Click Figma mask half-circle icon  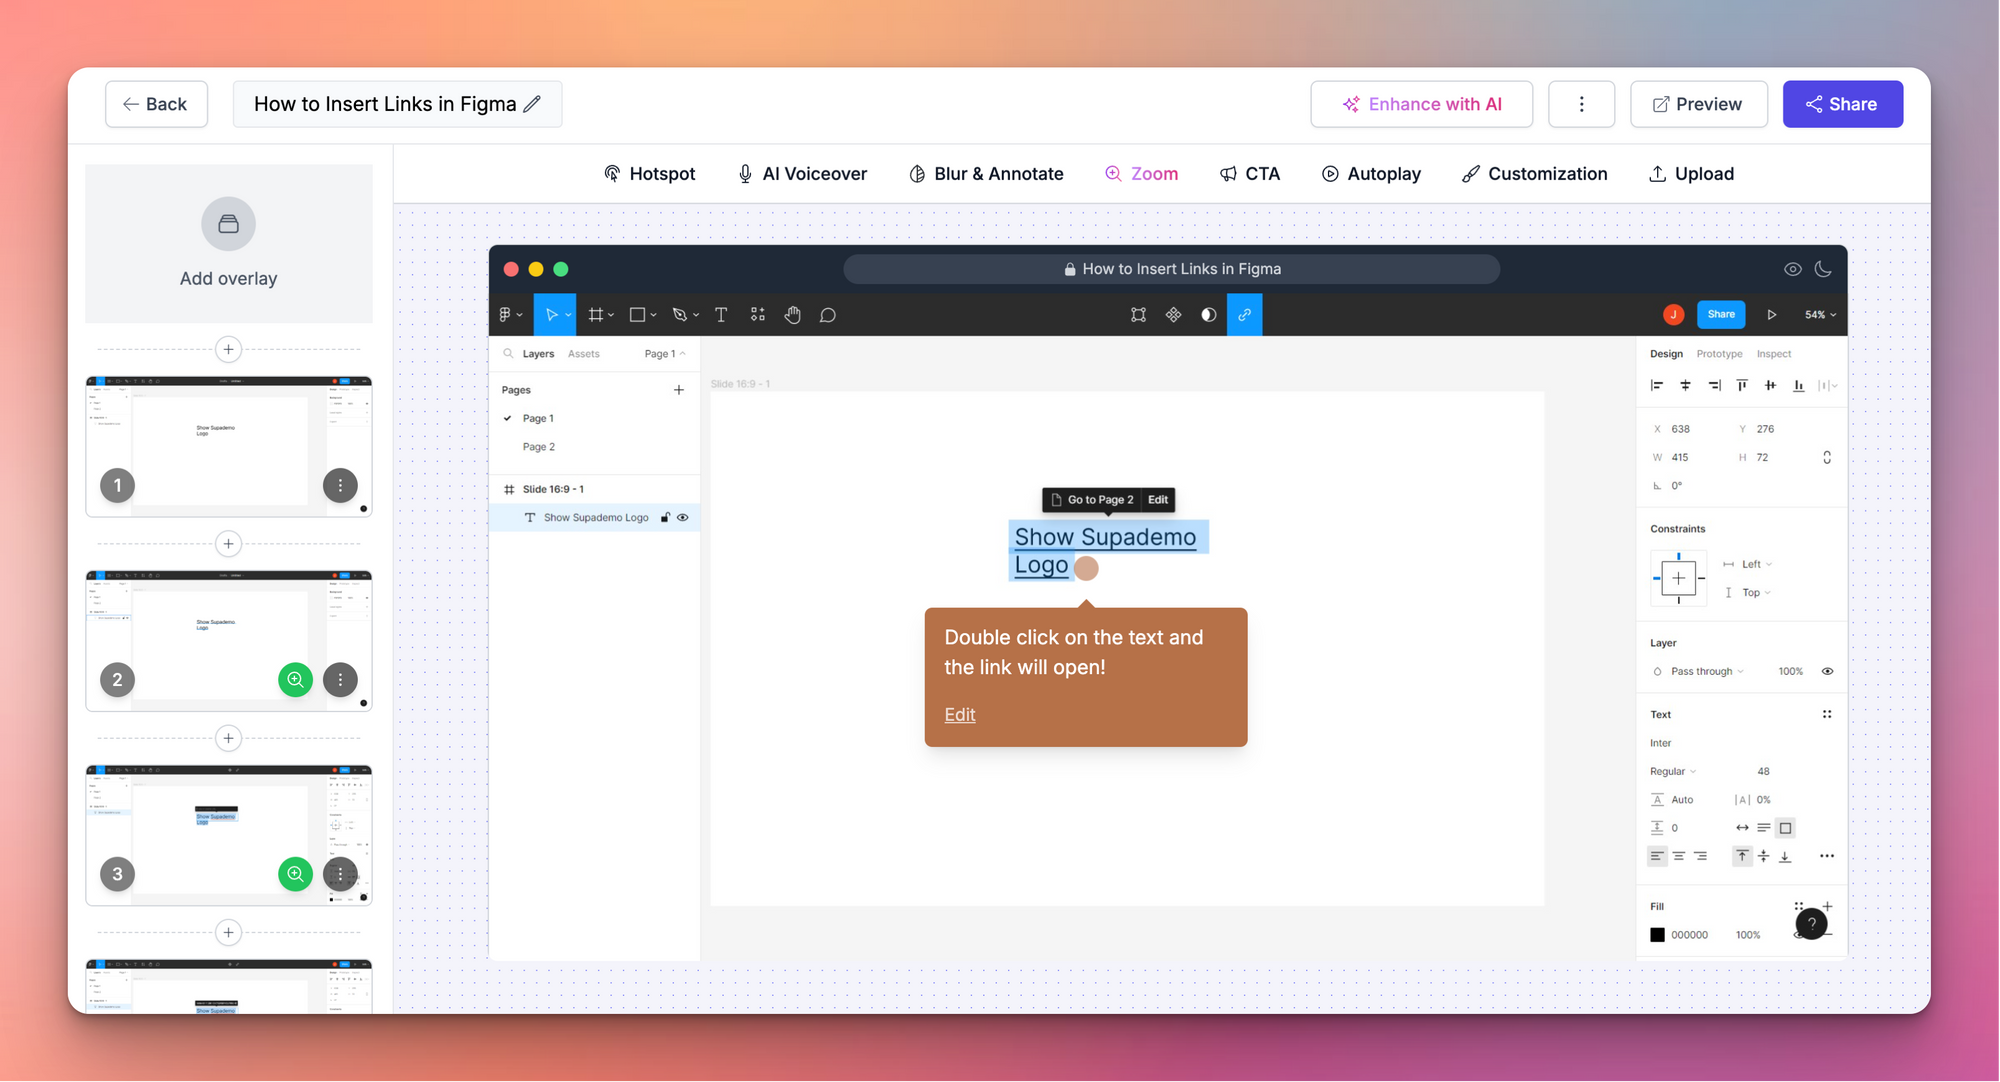(x=1208, y=315)
